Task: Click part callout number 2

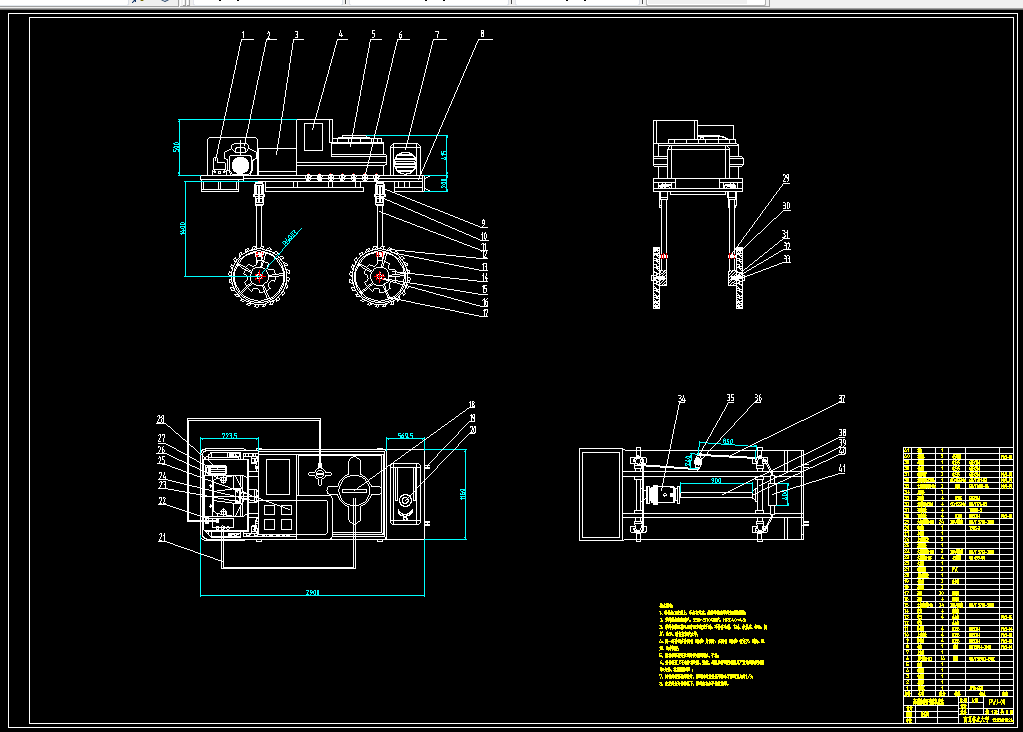Action: (x=267, y=35)
